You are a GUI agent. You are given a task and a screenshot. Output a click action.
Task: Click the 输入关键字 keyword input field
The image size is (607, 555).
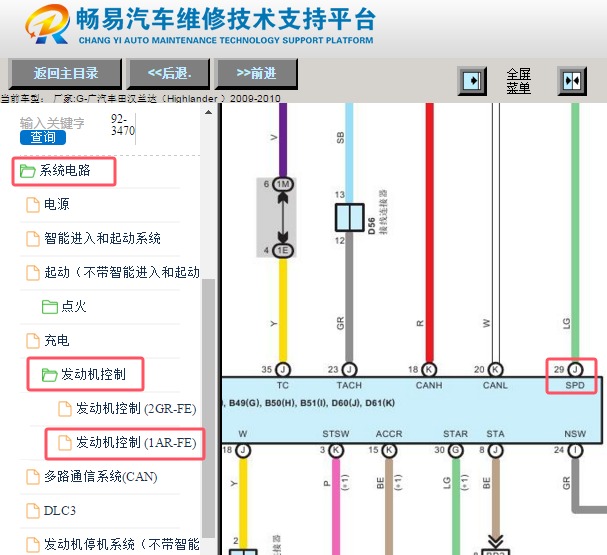52,123
